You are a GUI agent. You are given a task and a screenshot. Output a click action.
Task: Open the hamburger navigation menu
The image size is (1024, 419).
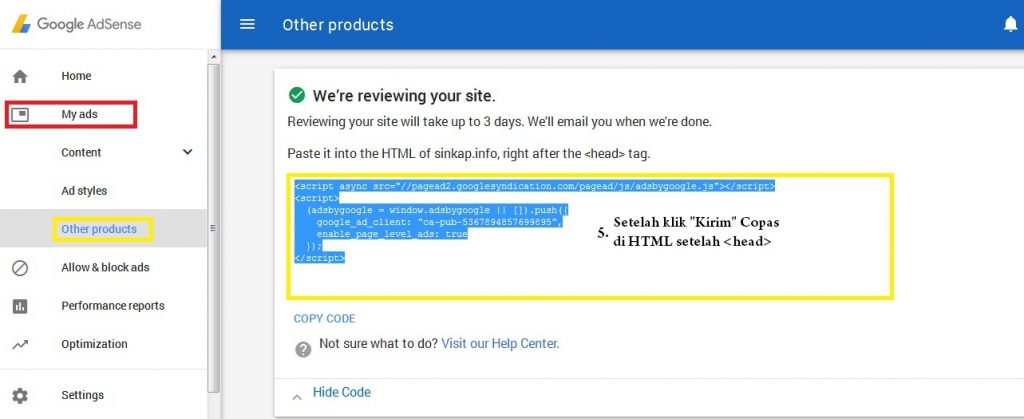click(248, 24)
